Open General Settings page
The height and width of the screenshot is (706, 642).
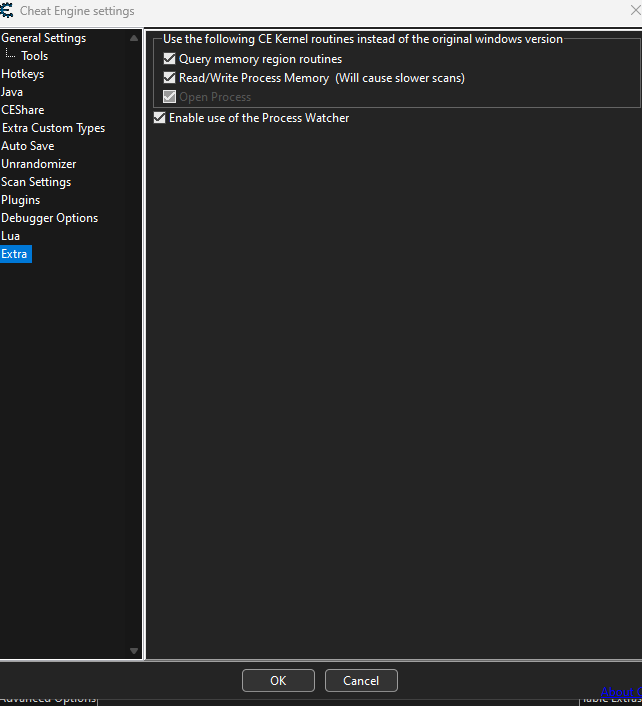point(43,38)
